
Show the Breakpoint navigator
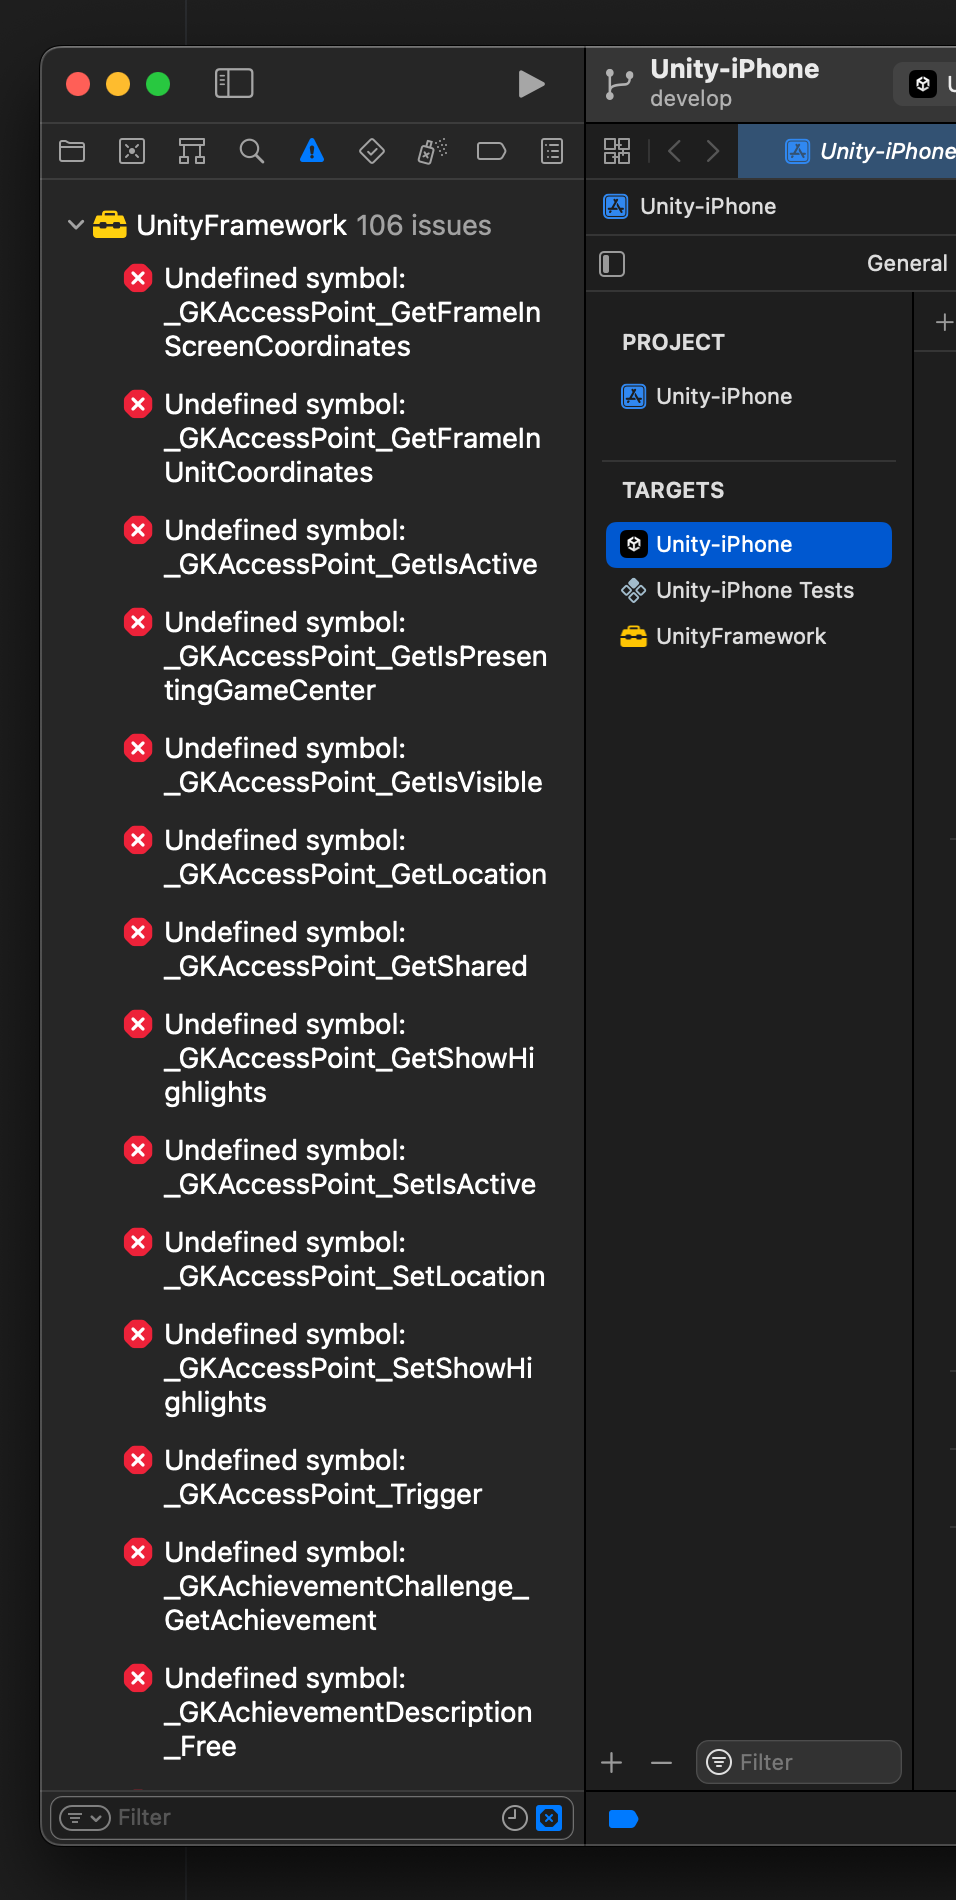point(491,151)
